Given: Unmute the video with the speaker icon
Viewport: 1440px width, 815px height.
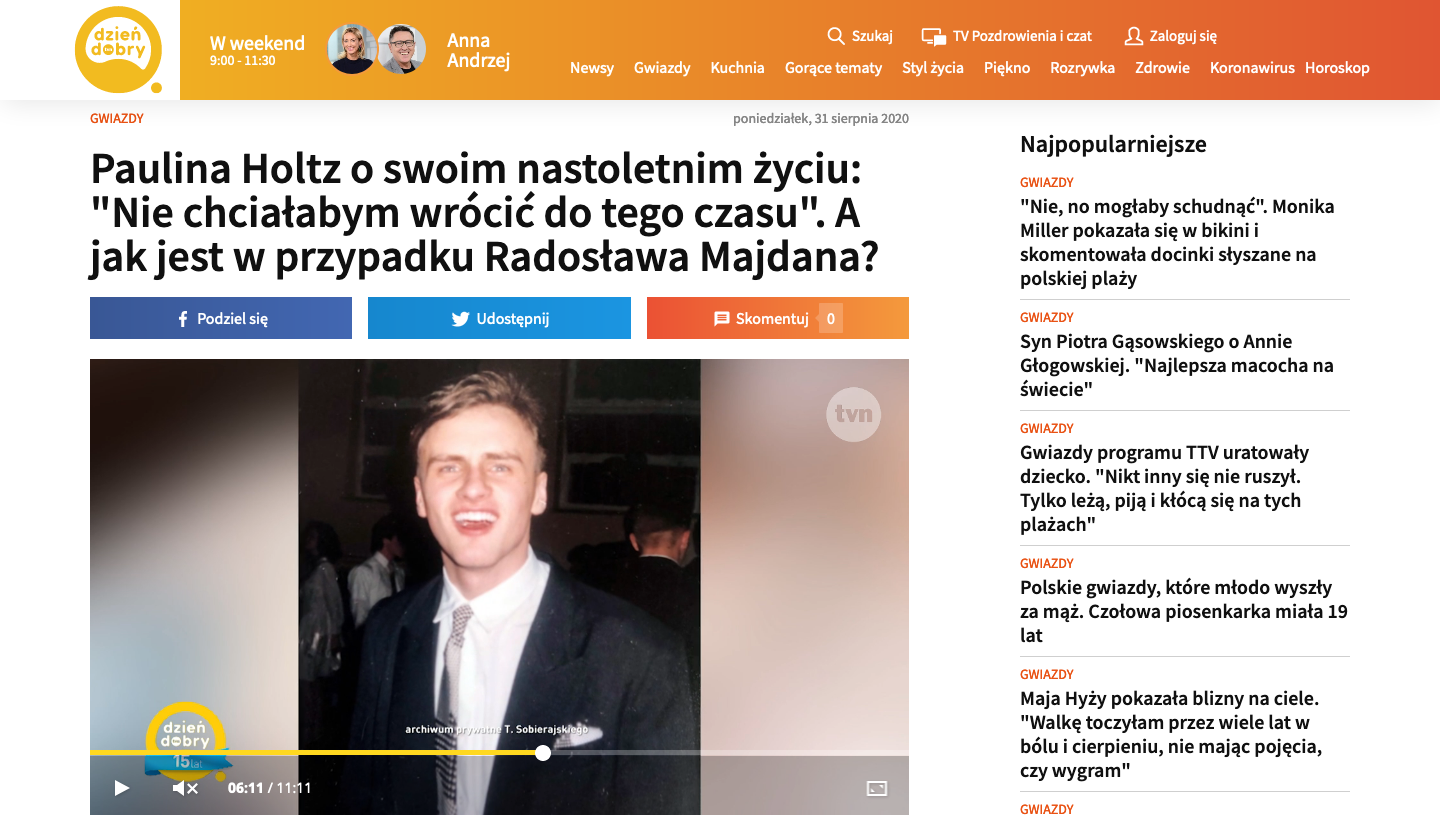Looking at the screenshot, I should point(185,788).
